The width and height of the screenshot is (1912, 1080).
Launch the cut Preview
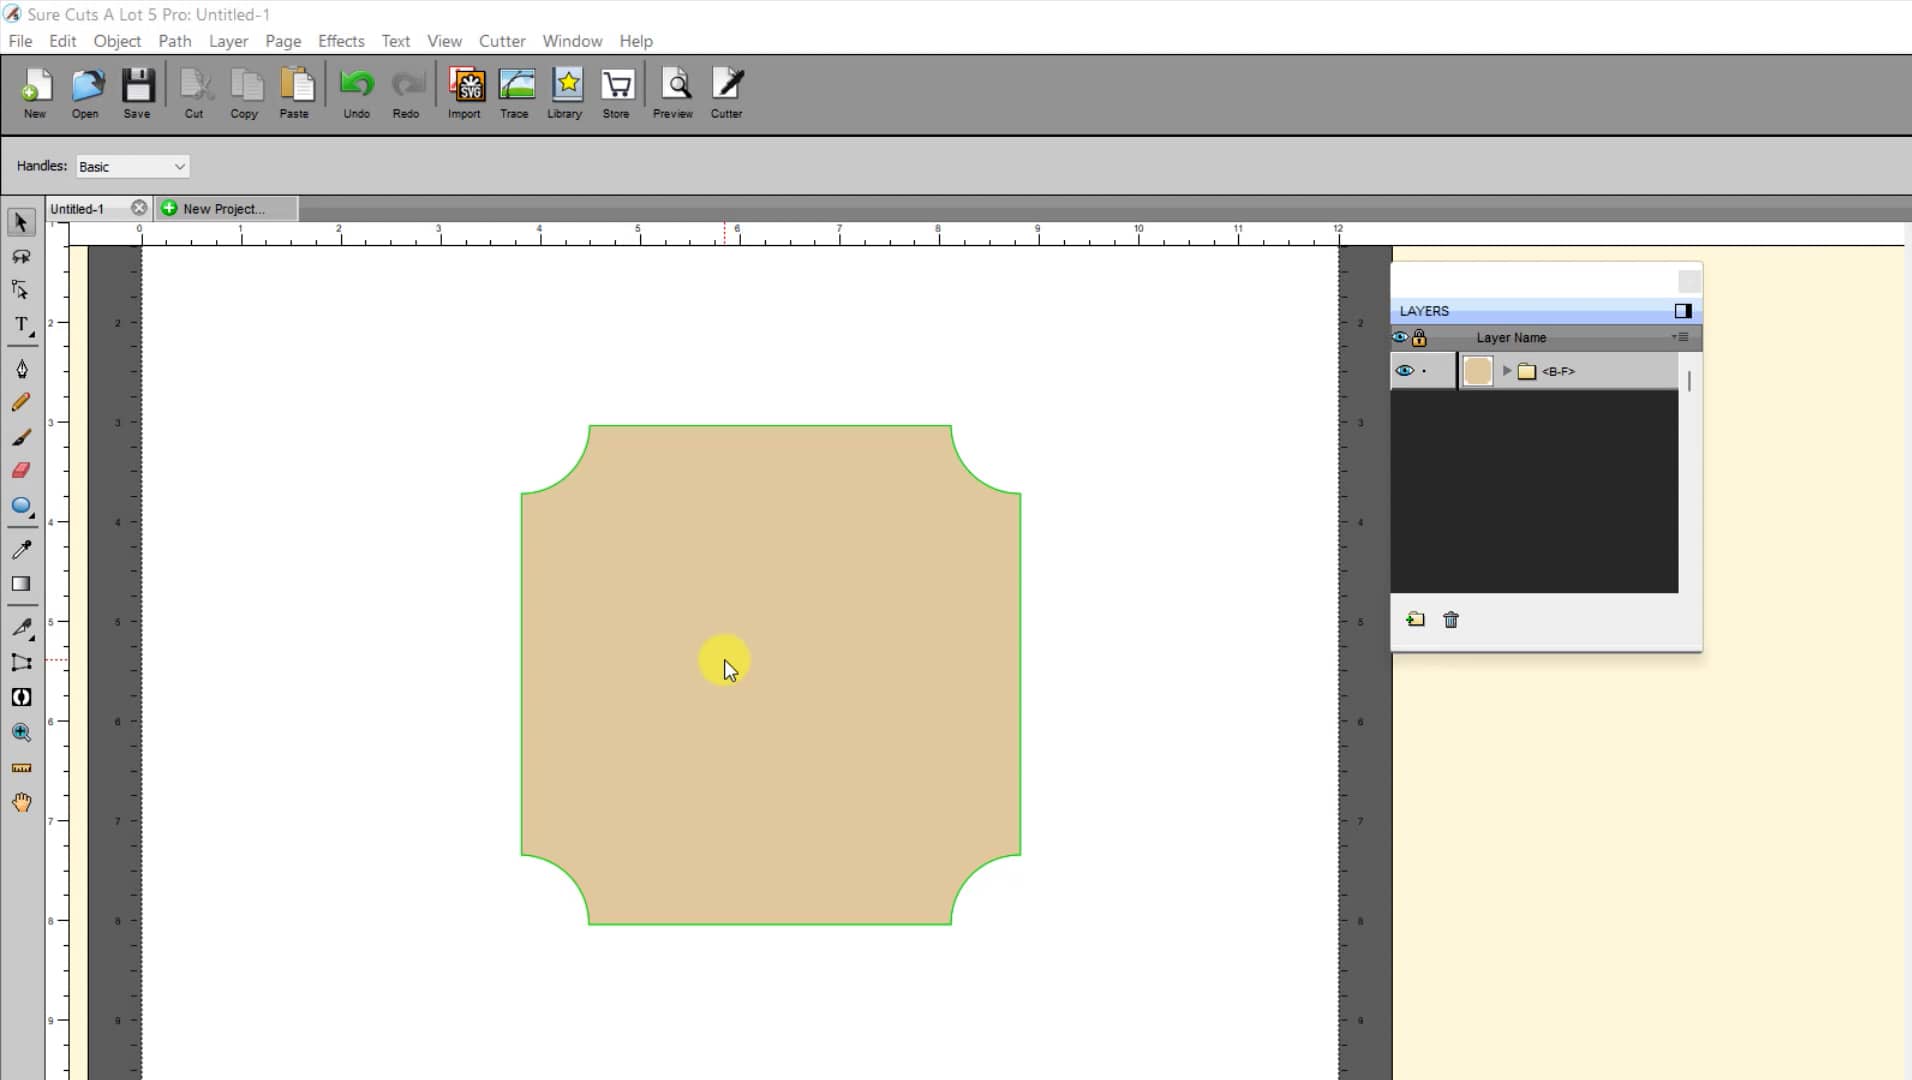point(672,90)
